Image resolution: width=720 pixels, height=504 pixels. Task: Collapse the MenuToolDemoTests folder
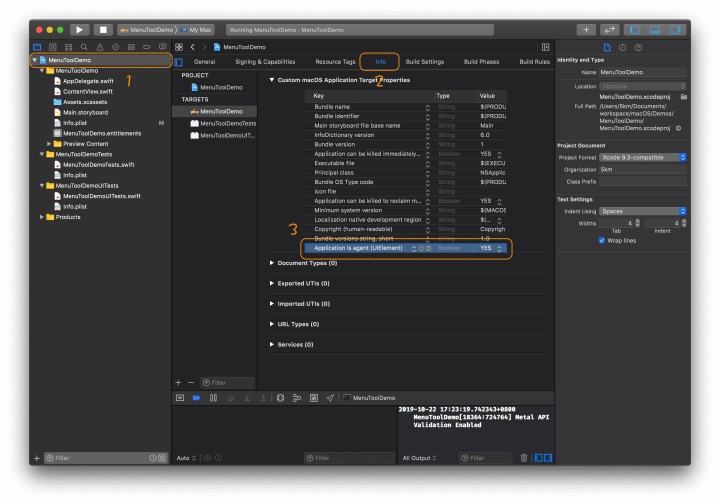click(x=41, y=154)
